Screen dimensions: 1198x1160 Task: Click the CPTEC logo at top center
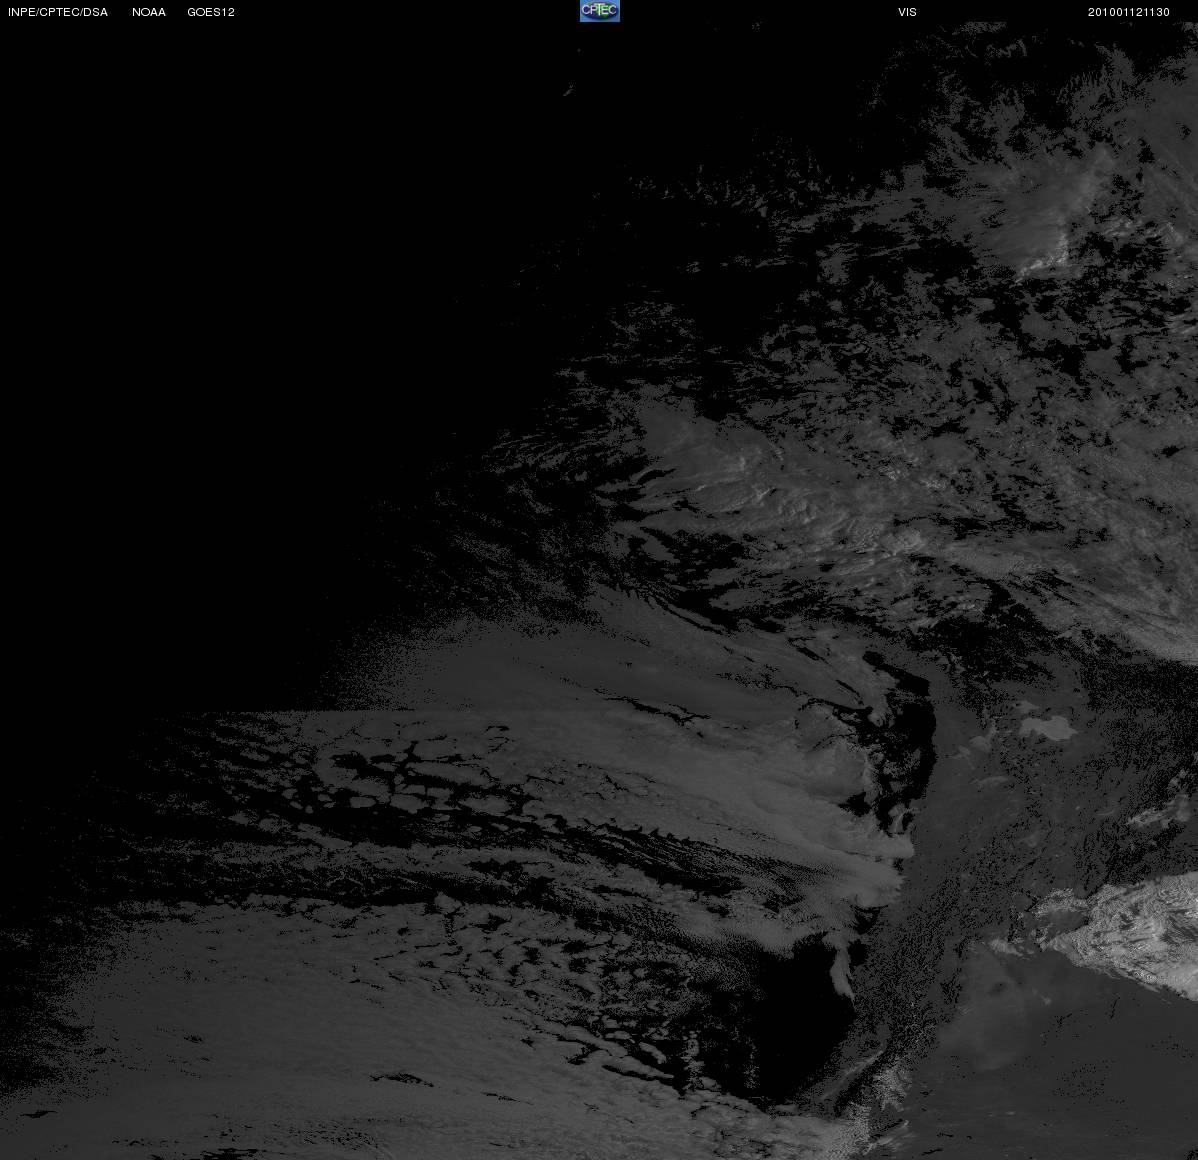pyautogui.click(x=600, y=11)
